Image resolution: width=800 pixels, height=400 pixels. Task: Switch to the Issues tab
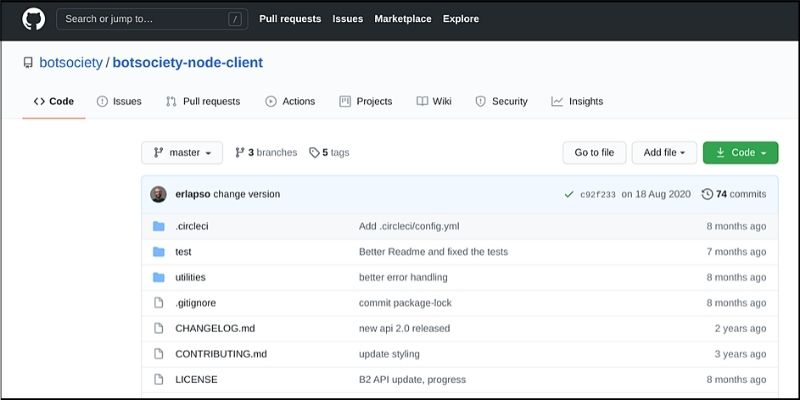[119, 101]
